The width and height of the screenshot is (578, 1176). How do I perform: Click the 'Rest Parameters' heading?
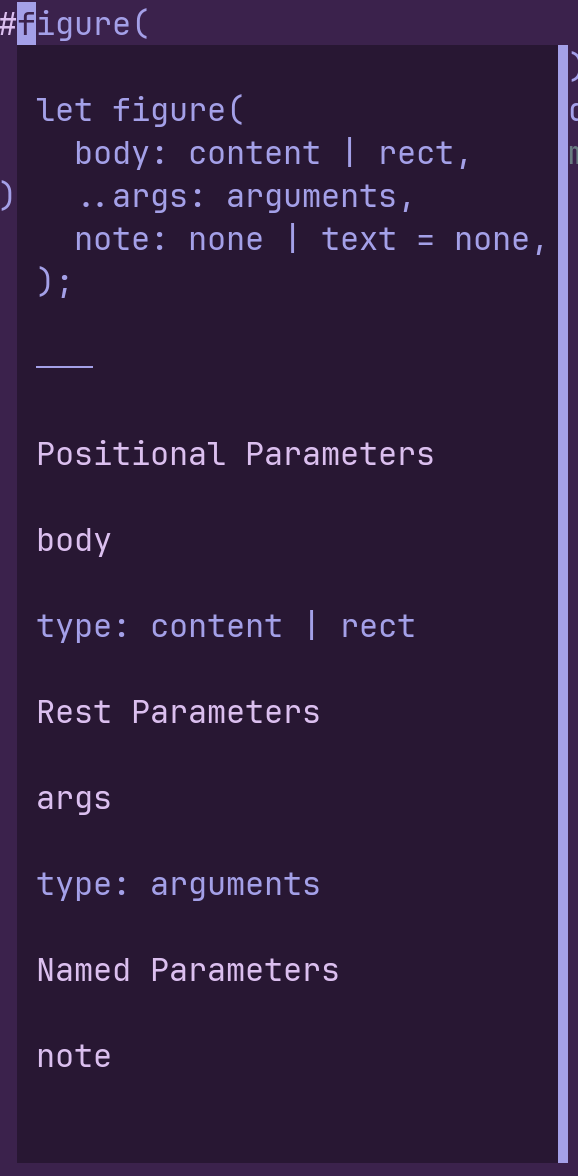(x=178, y=712)
